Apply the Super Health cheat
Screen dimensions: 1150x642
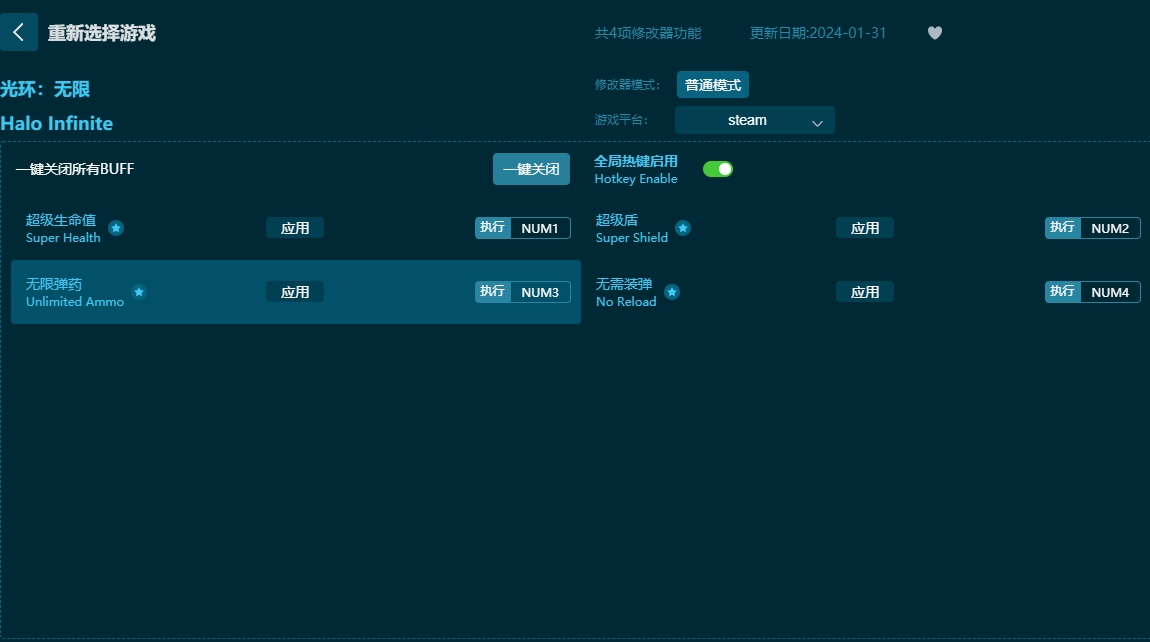294,227
